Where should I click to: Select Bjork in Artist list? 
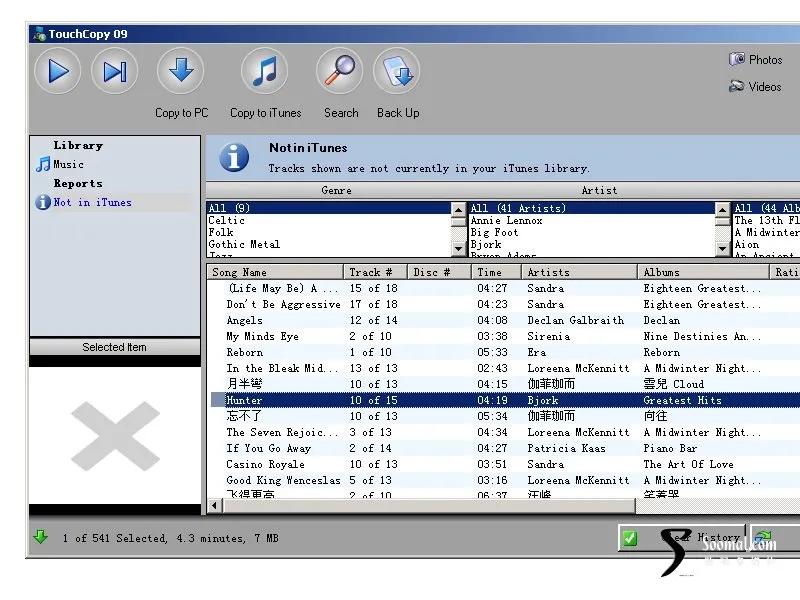486,244
